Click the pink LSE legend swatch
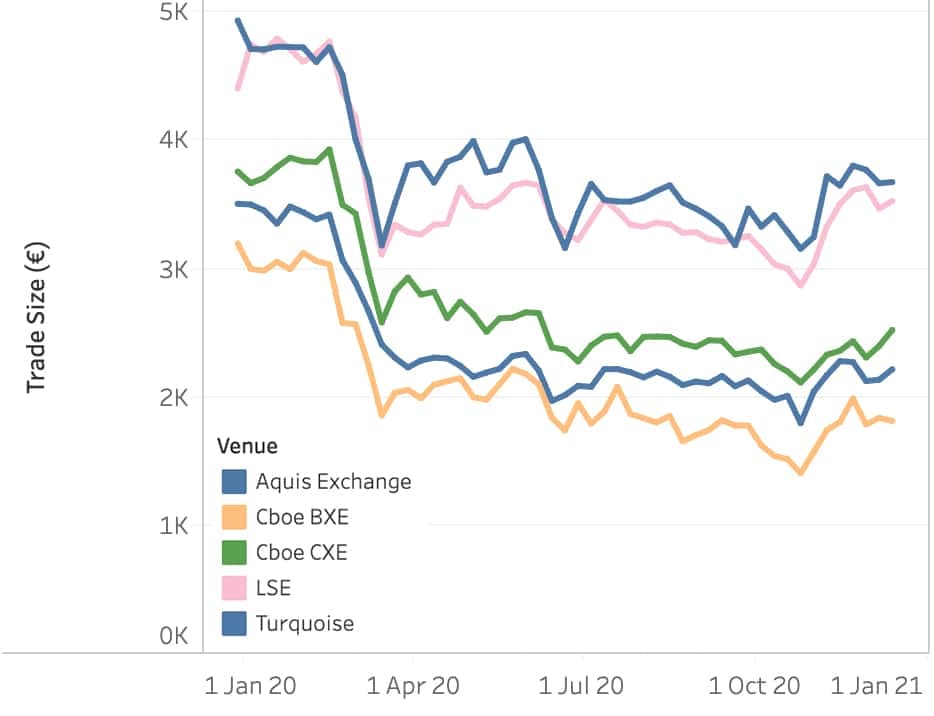 (234, 588)
